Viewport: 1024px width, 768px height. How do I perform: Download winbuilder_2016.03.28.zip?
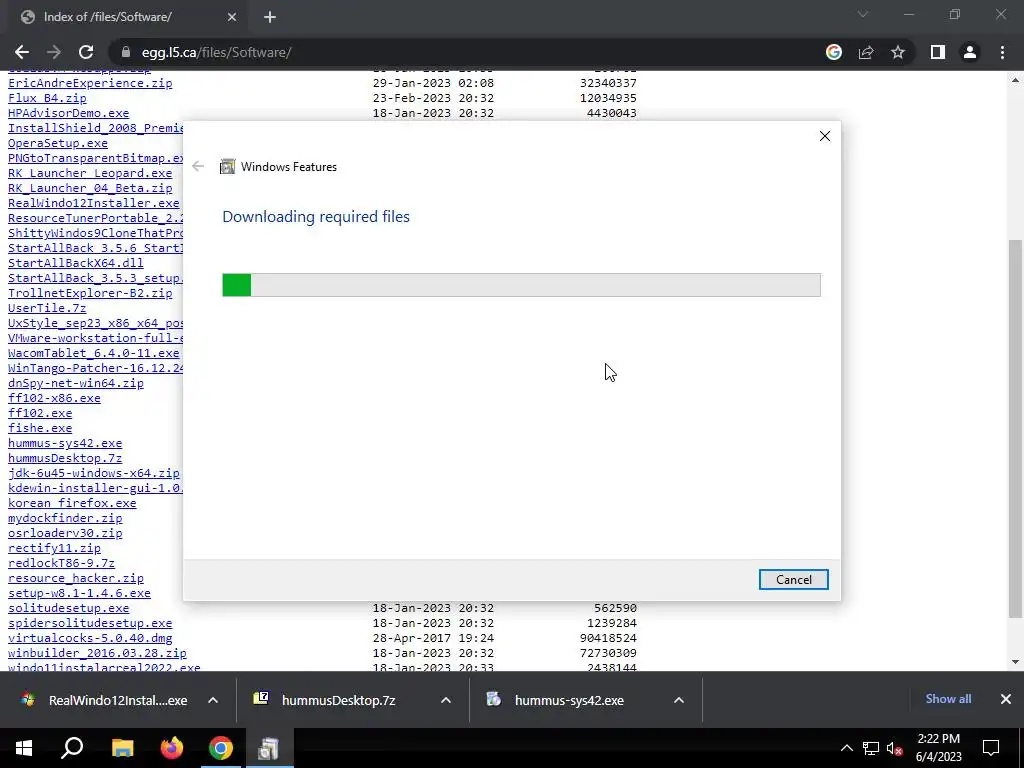pyautogui.click(x=97, y=654)
